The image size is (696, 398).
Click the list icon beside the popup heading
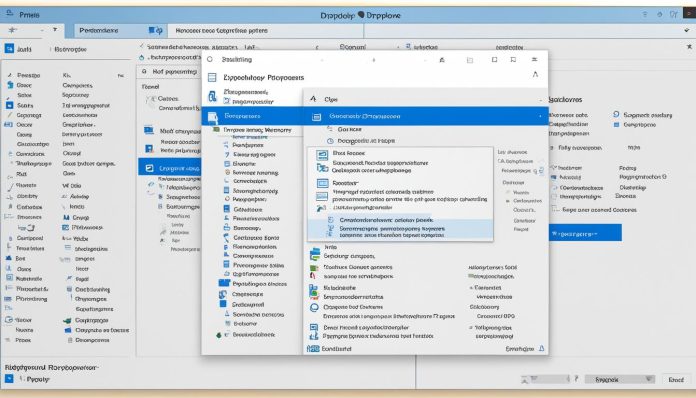click(212, 78)
